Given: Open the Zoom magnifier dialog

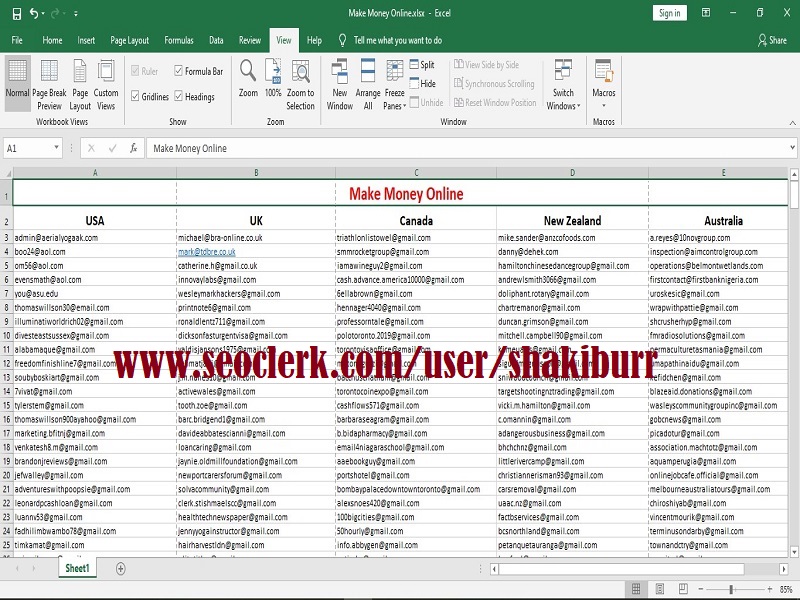Looking at the screenshot, I should 248,78.
